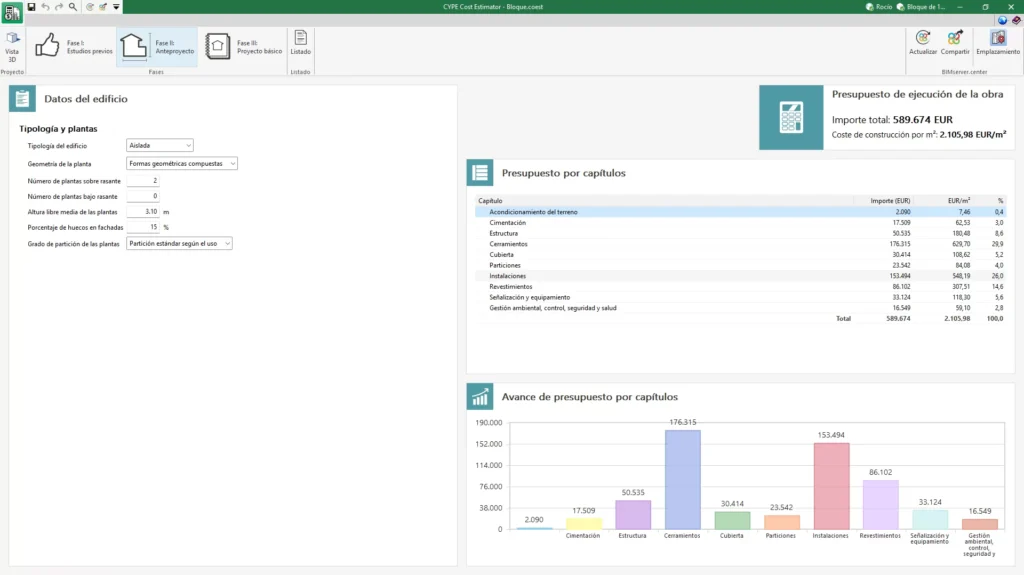Screen dimensions: 1024x575
Task: Open the Vista 3D view
Action: [x=12, y=46]
